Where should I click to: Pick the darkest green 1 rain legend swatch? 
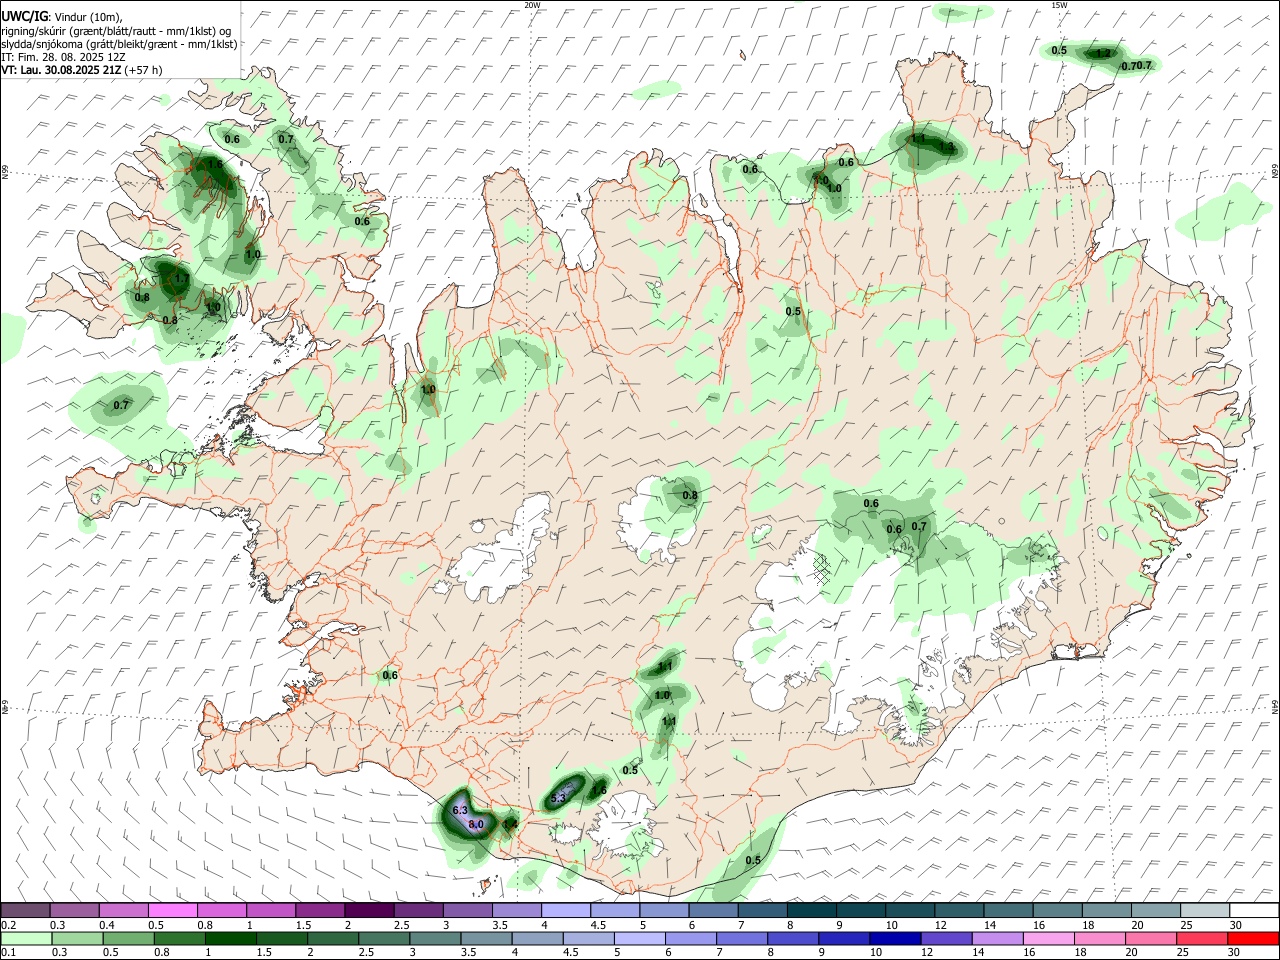coord(230,938)
